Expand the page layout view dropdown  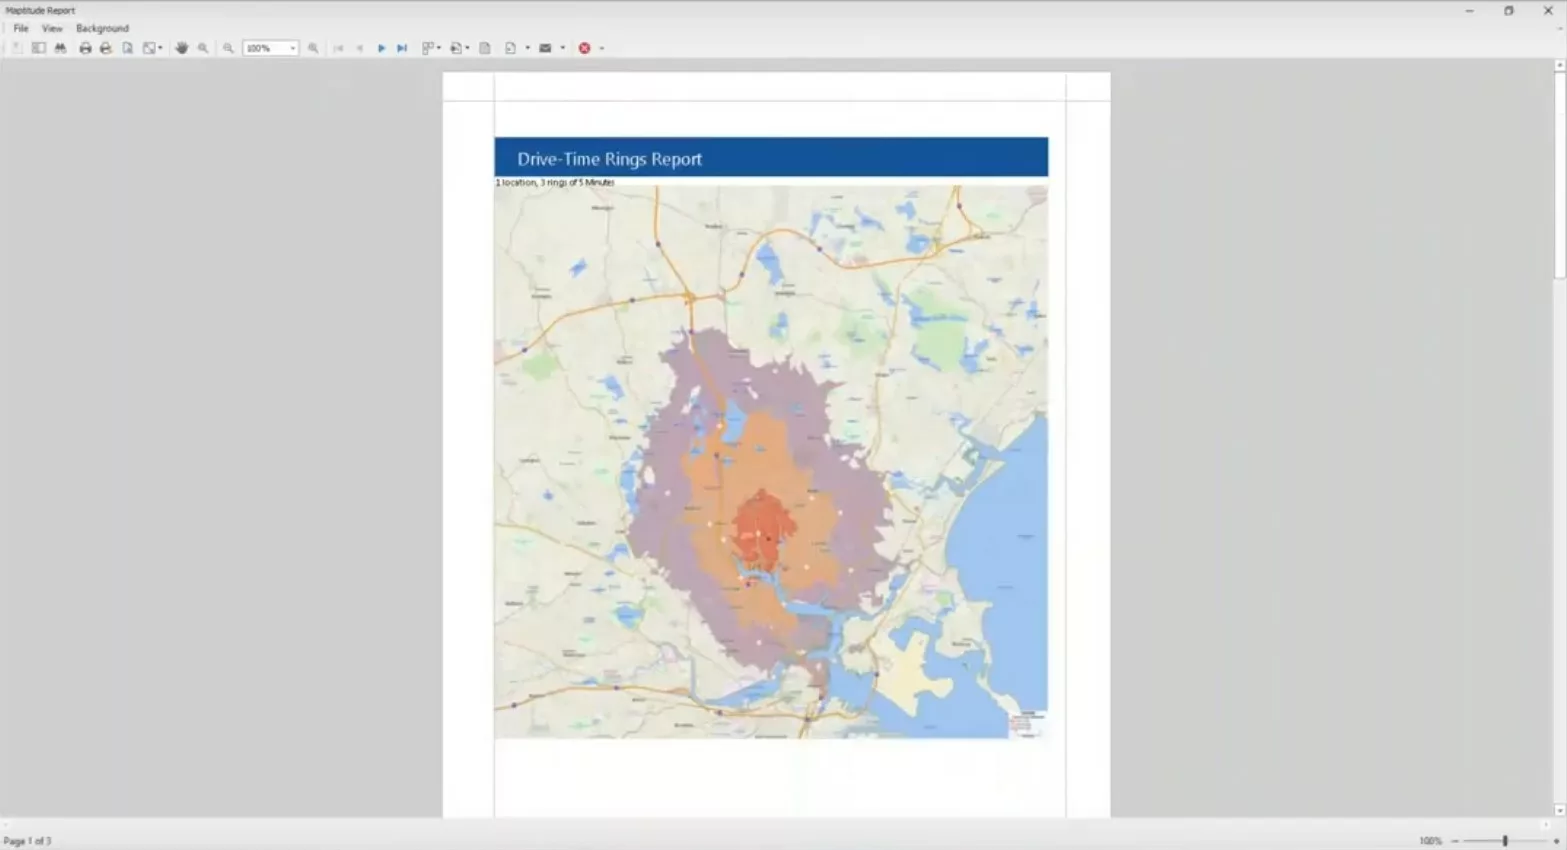point(438,48)
